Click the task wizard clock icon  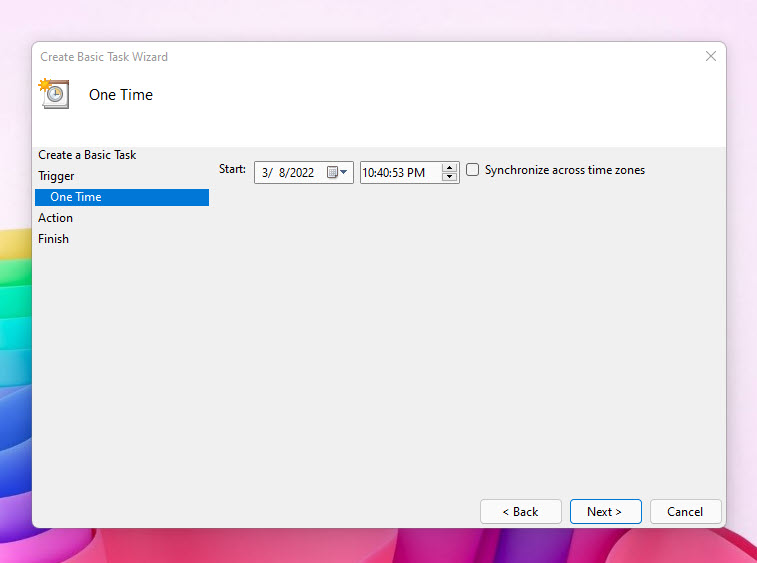[54, 93]
